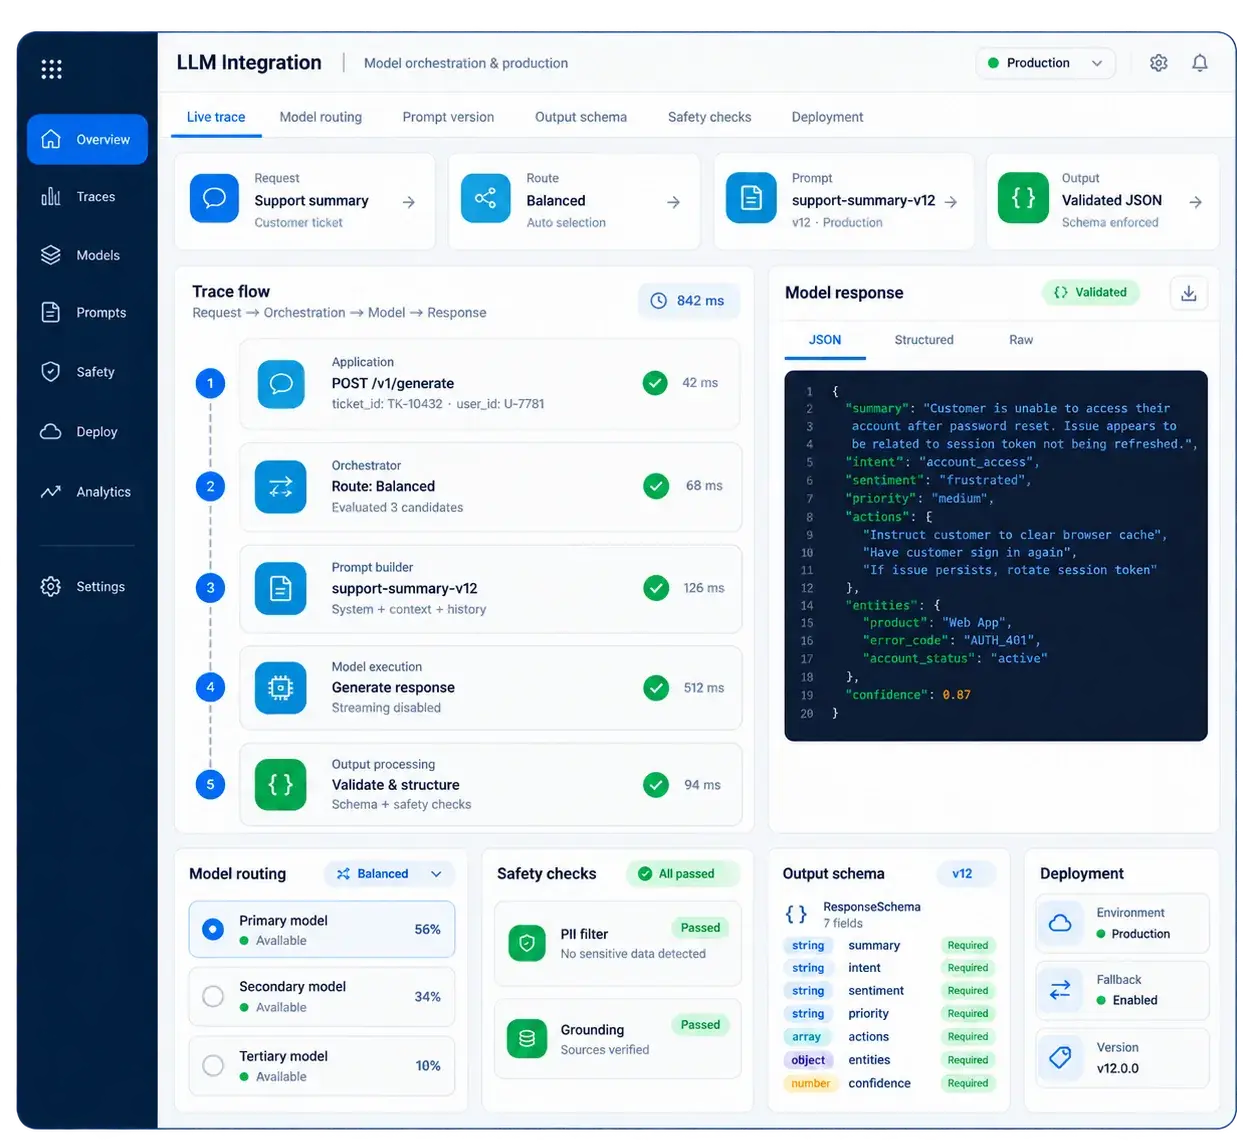Click the Grounding database icon
The height and width of the screenshot is (1144, 1253).
(x=527, y=1039)
